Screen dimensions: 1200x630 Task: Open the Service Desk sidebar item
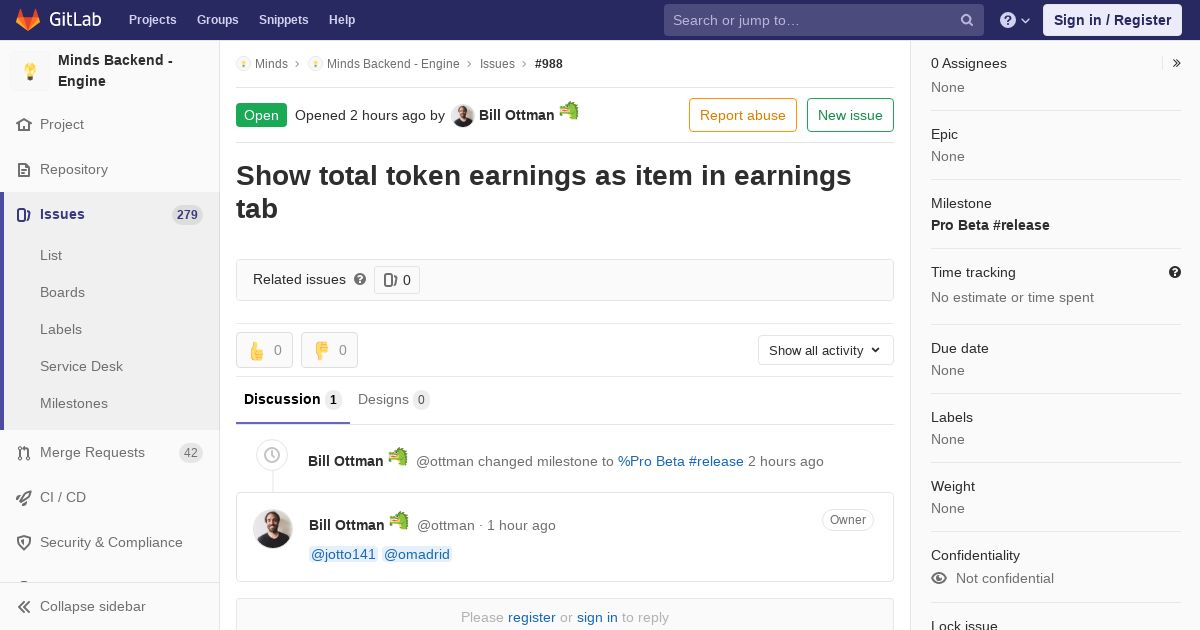pos(81,366)
